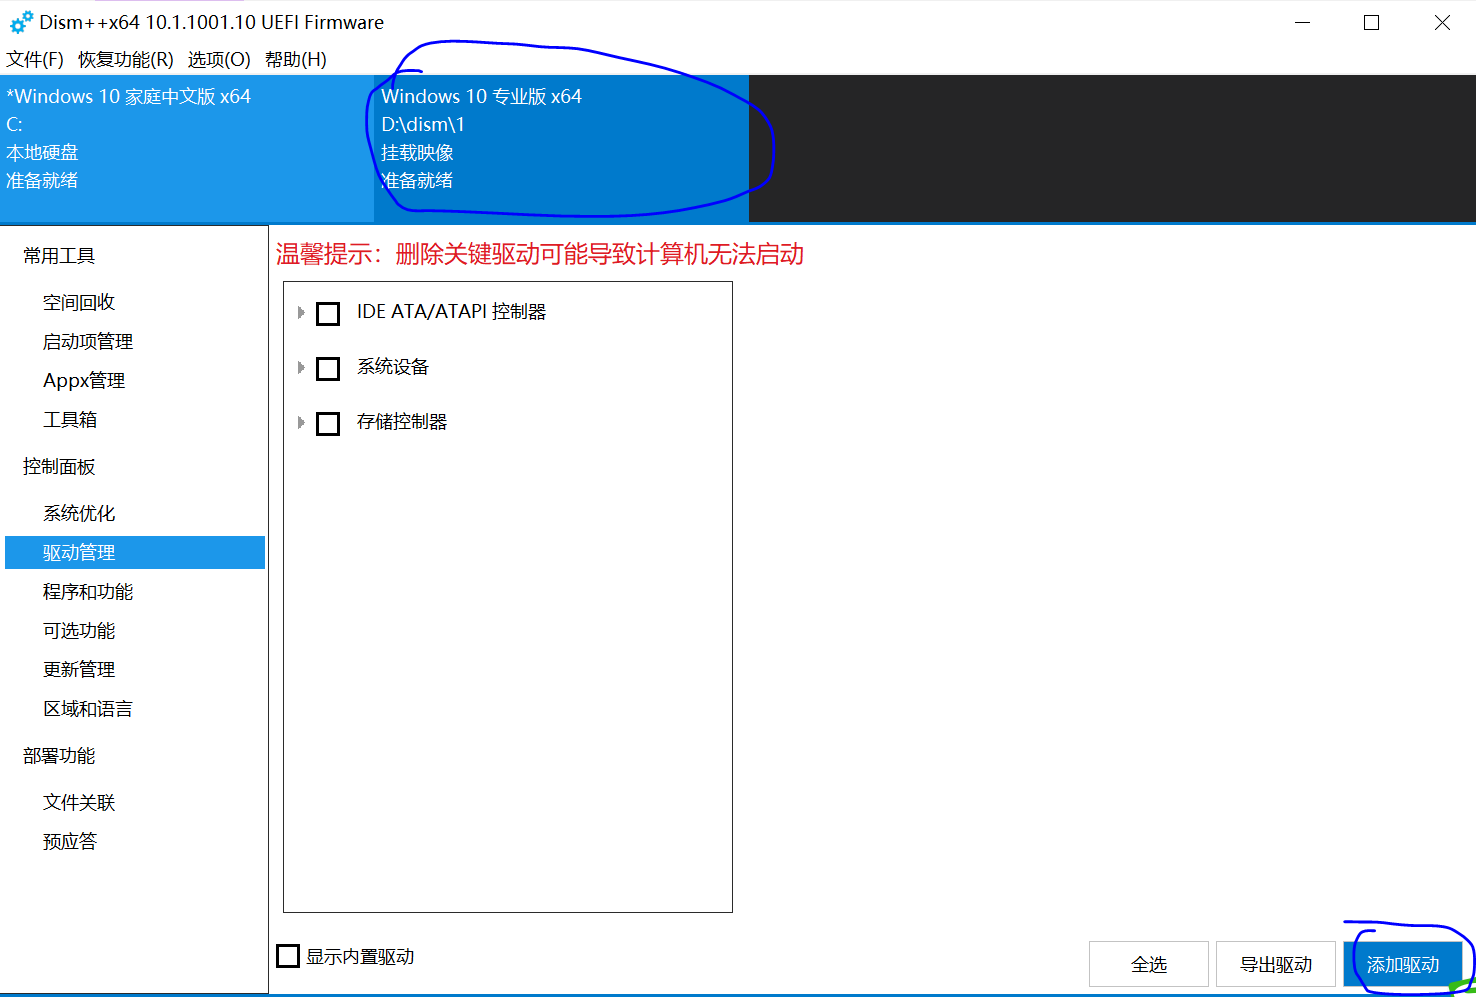1476x997 pixels.
Task: Open the 文件(F) menu
Action: (x=35, y=60)
